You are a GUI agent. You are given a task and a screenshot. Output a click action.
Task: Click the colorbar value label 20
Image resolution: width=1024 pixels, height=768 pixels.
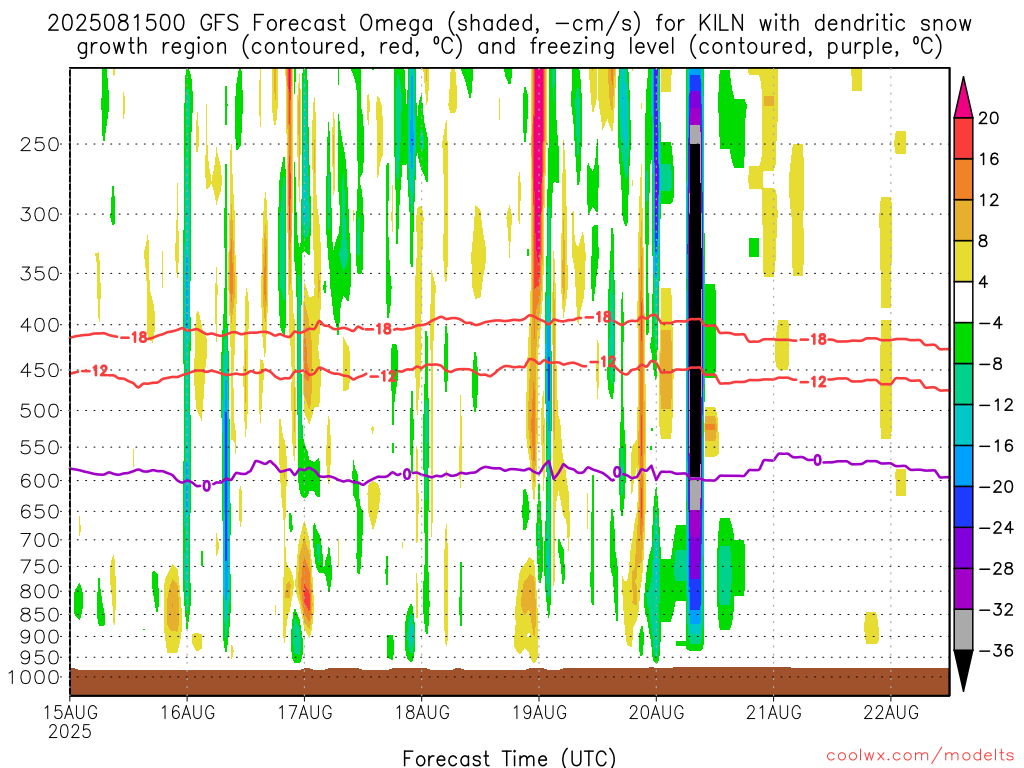(x=989, y=118)
